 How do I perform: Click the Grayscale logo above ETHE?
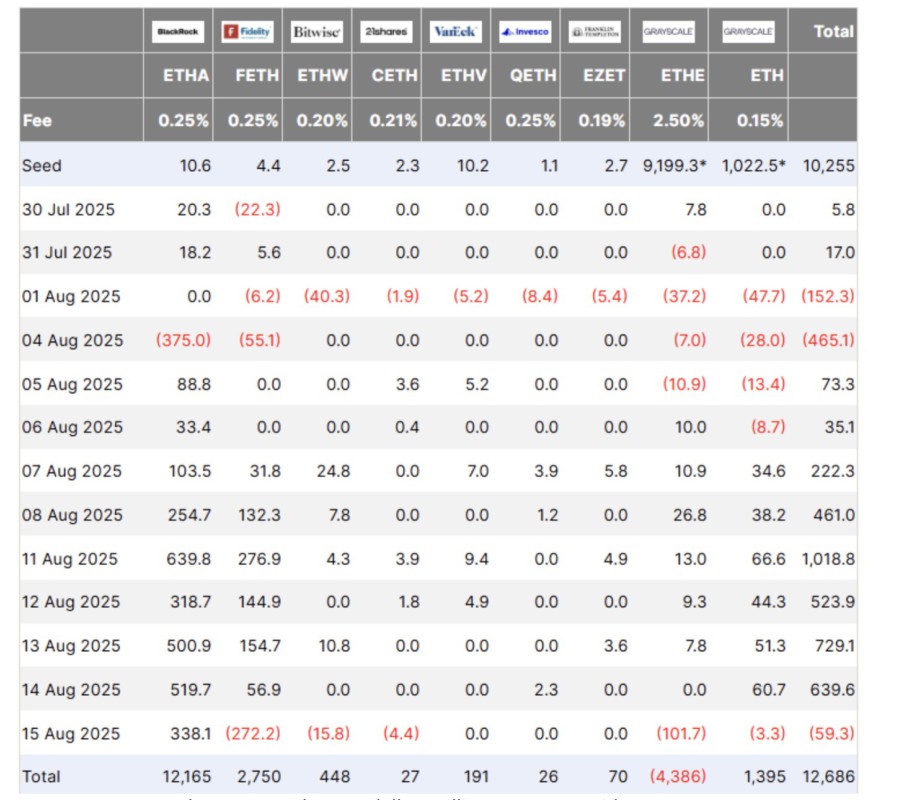668,32
